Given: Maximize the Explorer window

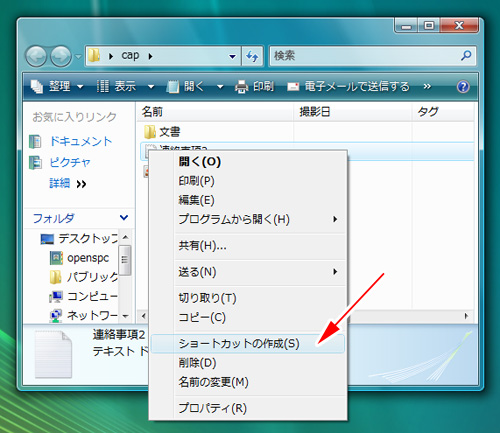Looking at the screenshot, I should point(429,26).
